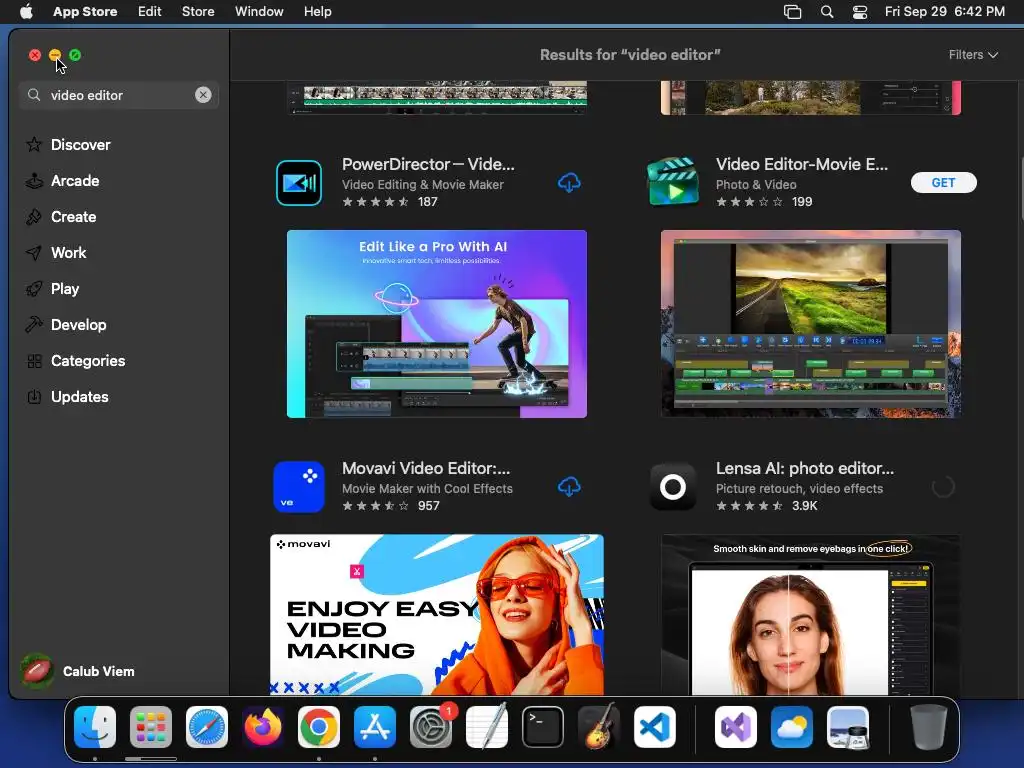Open Lensa AI: photo editor title

point(805,468)
